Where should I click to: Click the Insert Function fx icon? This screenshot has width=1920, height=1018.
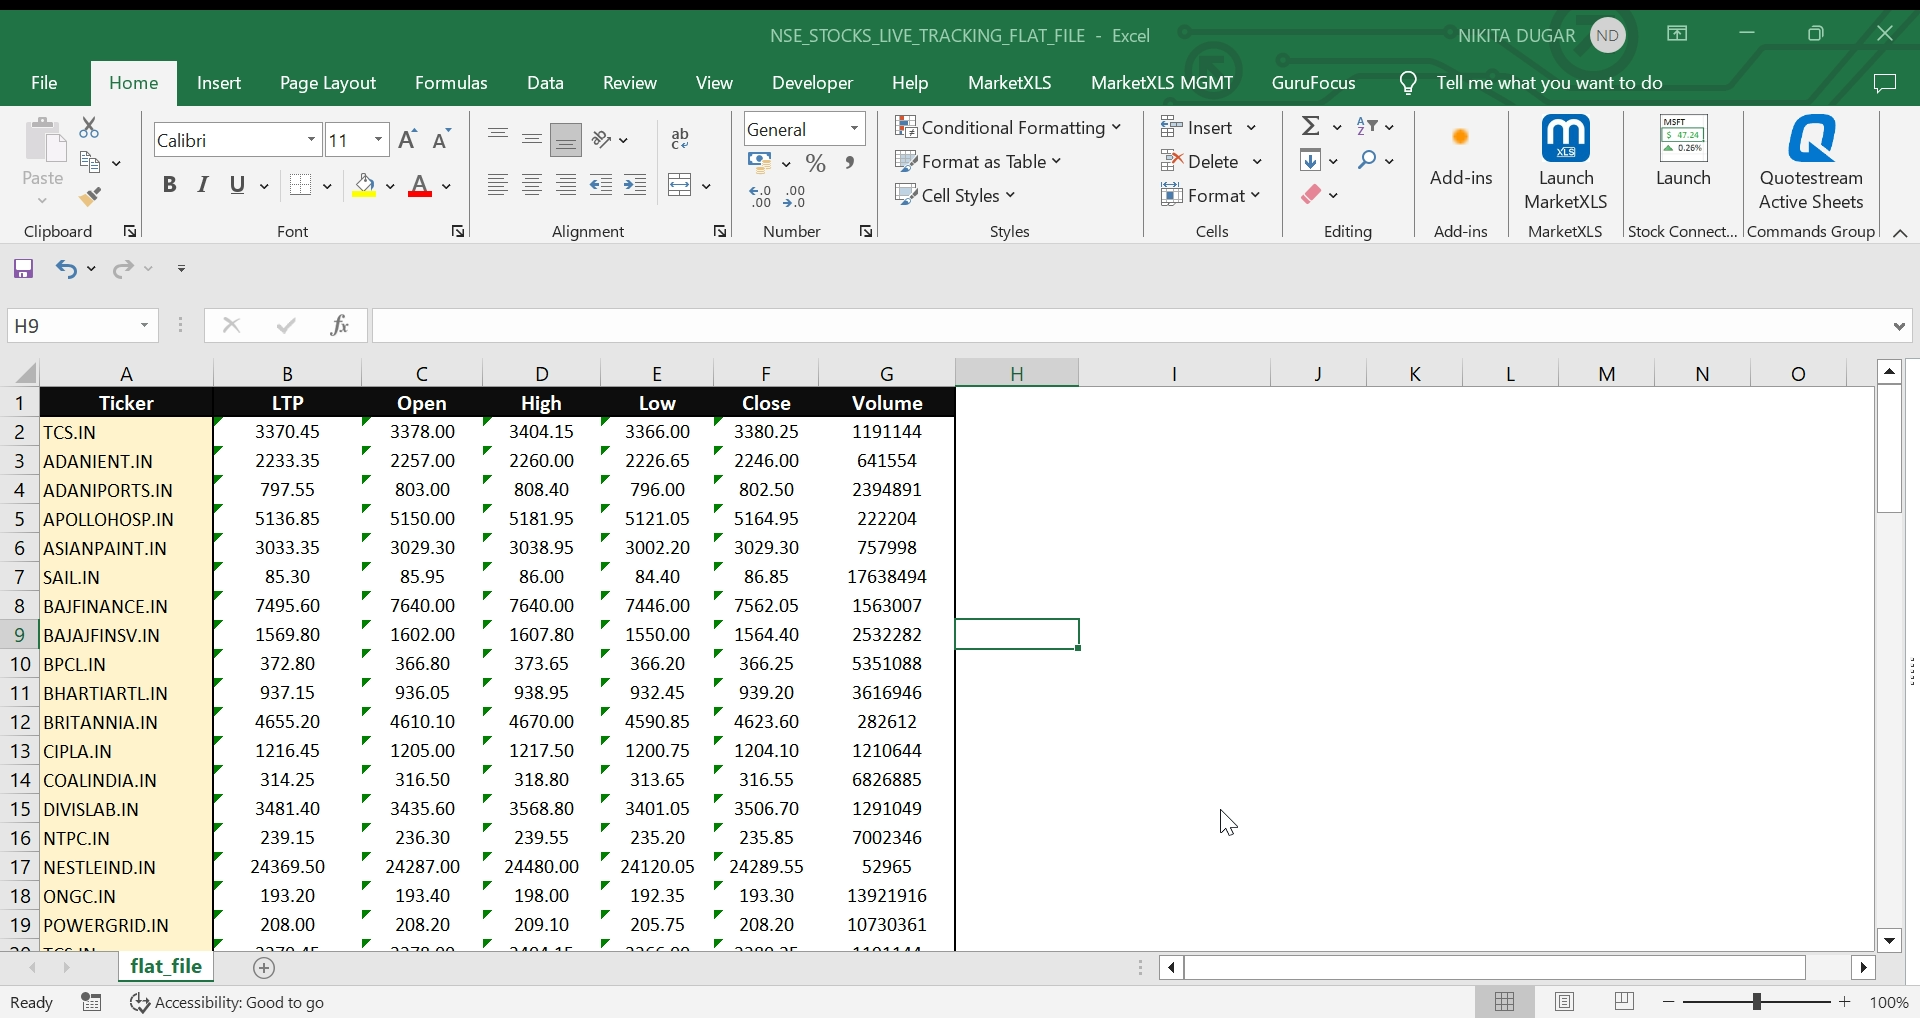pyautogui.click(x=339, y=325)
